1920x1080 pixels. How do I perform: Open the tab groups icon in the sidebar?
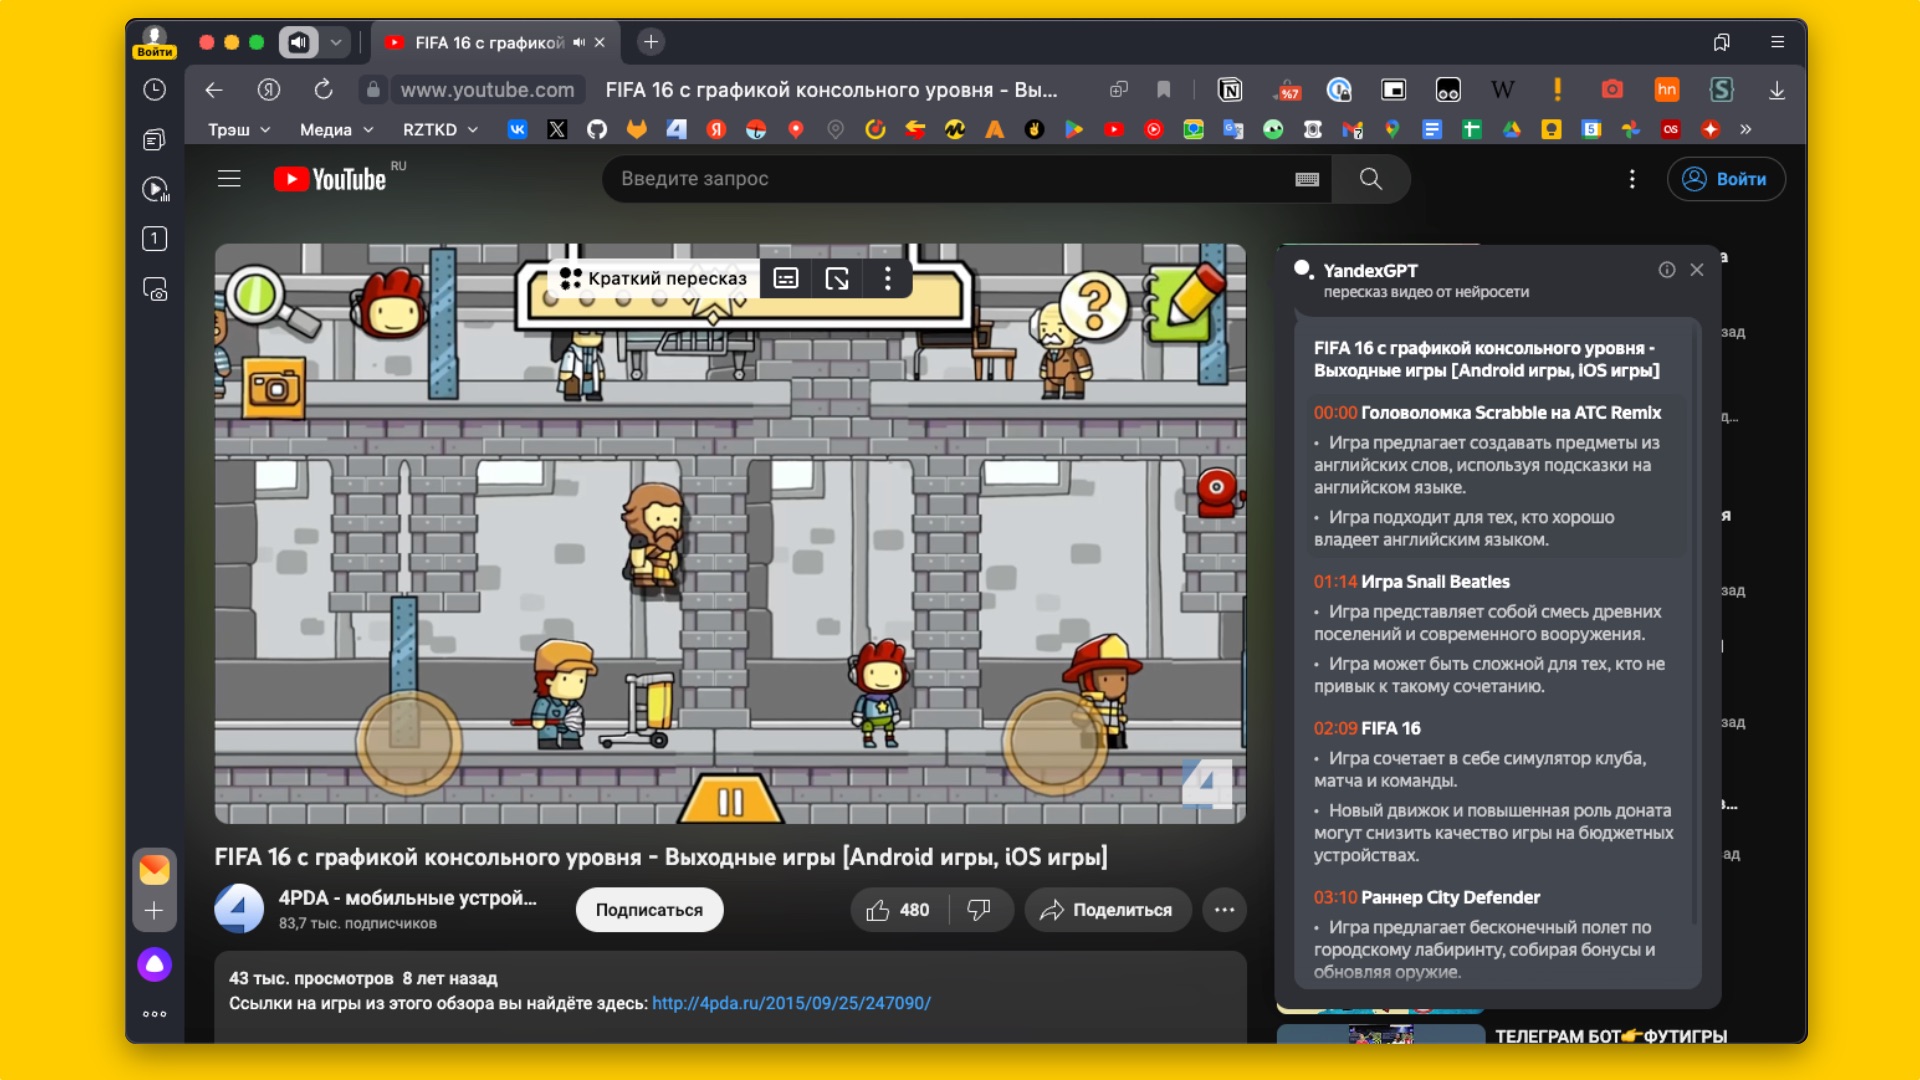click(x=154, y=140)
